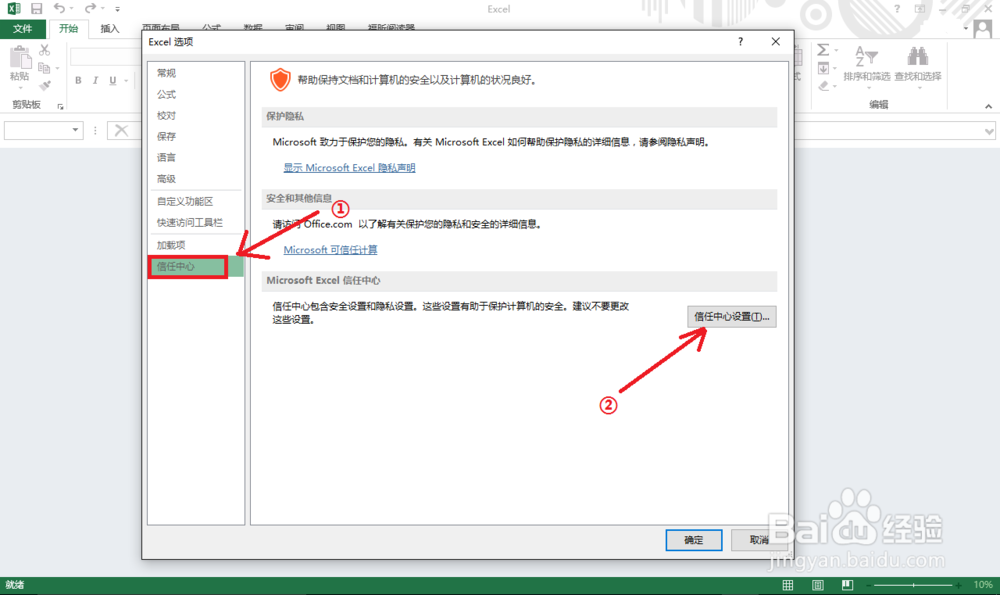Click the Excel logo icon in title bar
Screen dimensions: 1000x595
pyautogui.click(x=13, y=9)
